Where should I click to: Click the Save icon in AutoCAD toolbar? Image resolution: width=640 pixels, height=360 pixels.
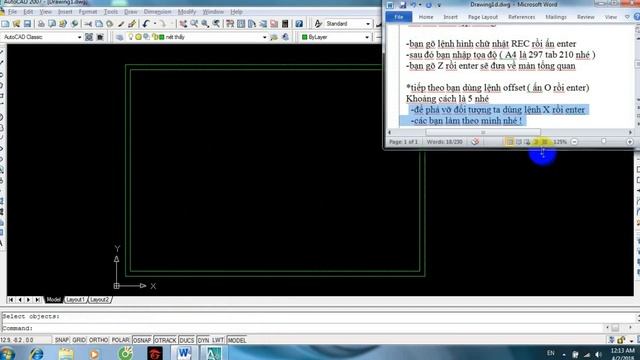click(27, 24)
